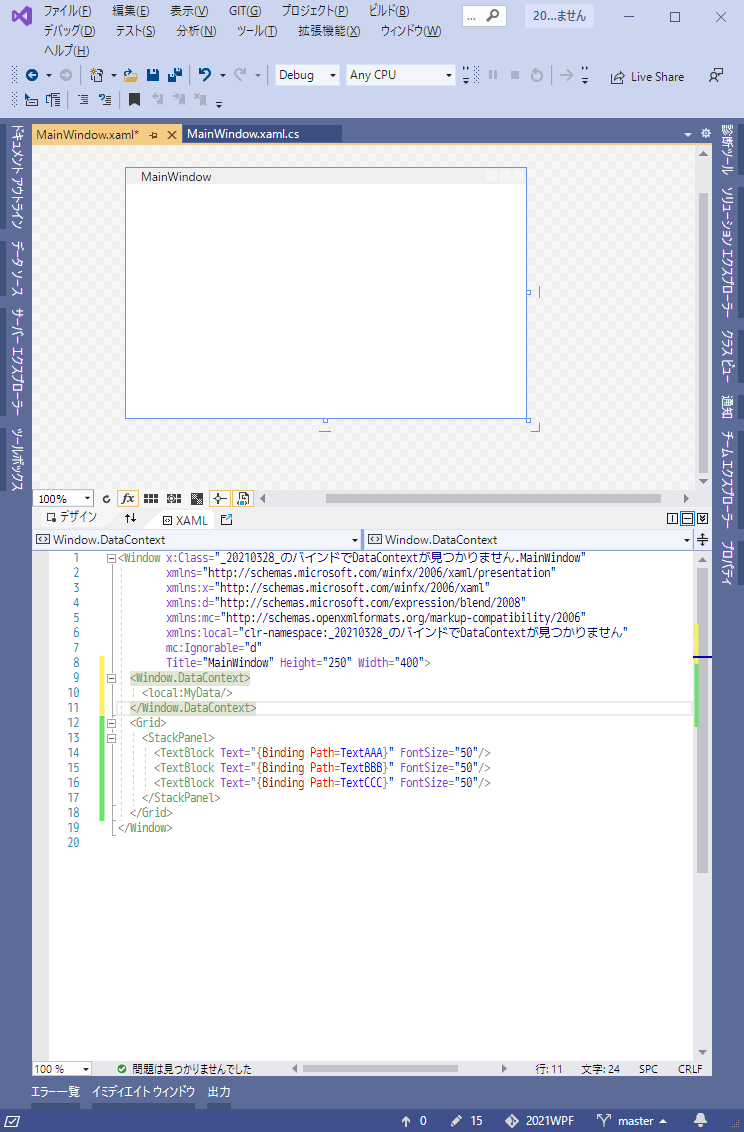This screenshot has height=1132, width=744.
Task: Click the pin icon on the MainWindow.xaml tab
Action: pyautogui.click(x=153, y=135)
